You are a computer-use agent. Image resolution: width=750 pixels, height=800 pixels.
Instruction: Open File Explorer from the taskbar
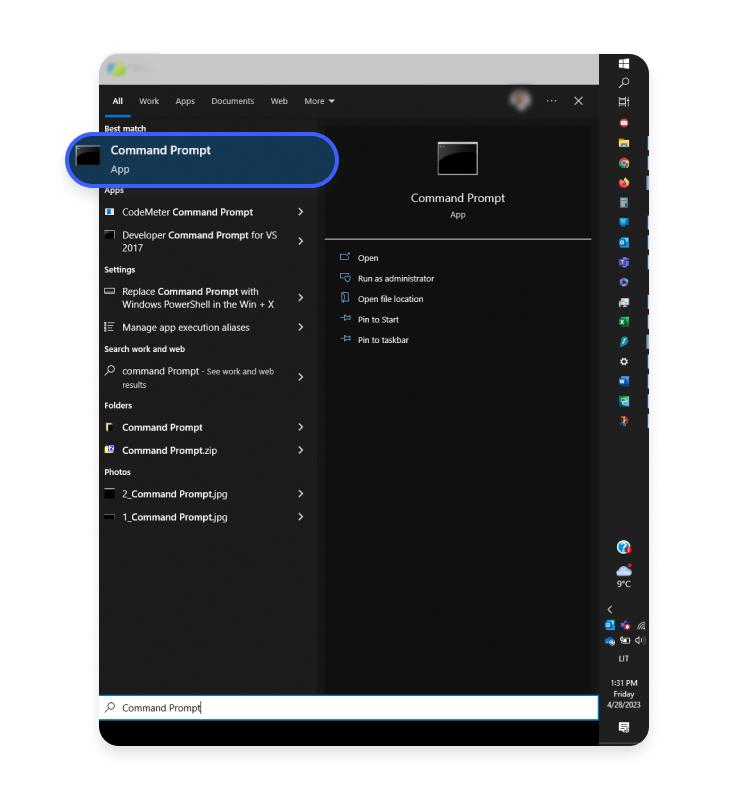(x=623, y=143)
